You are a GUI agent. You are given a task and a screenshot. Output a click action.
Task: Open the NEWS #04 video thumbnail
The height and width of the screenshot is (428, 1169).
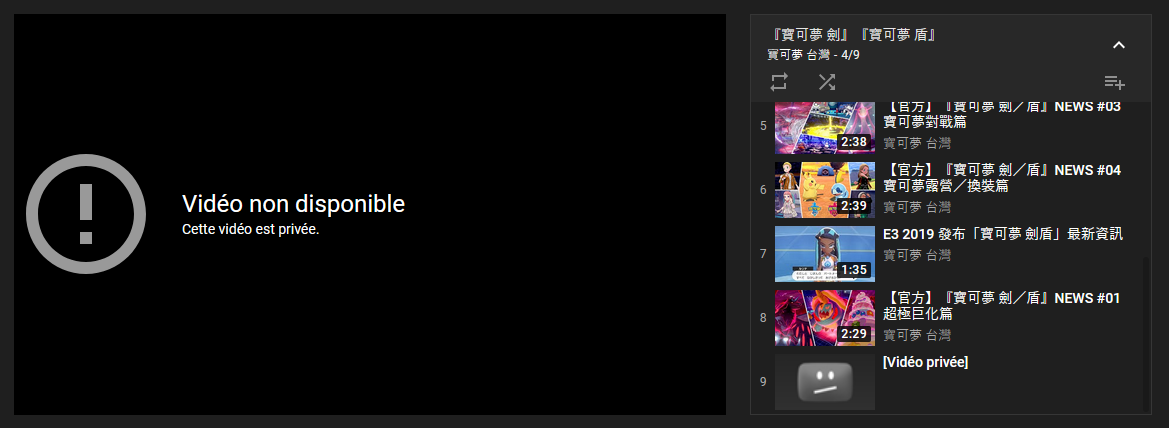coord(825,190)
